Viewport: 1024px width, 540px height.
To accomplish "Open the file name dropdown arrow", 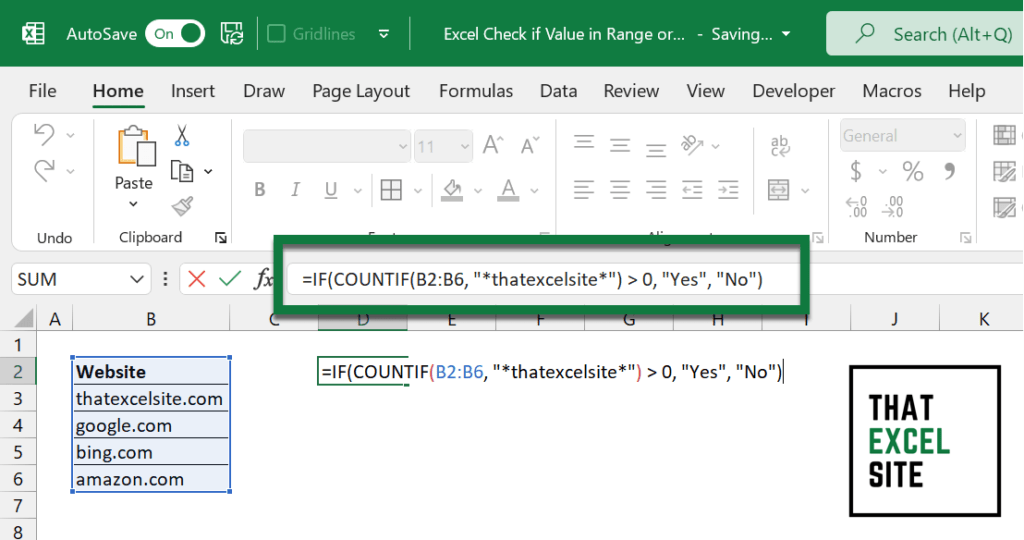I will pyautogui.click(x=786, y=34).
